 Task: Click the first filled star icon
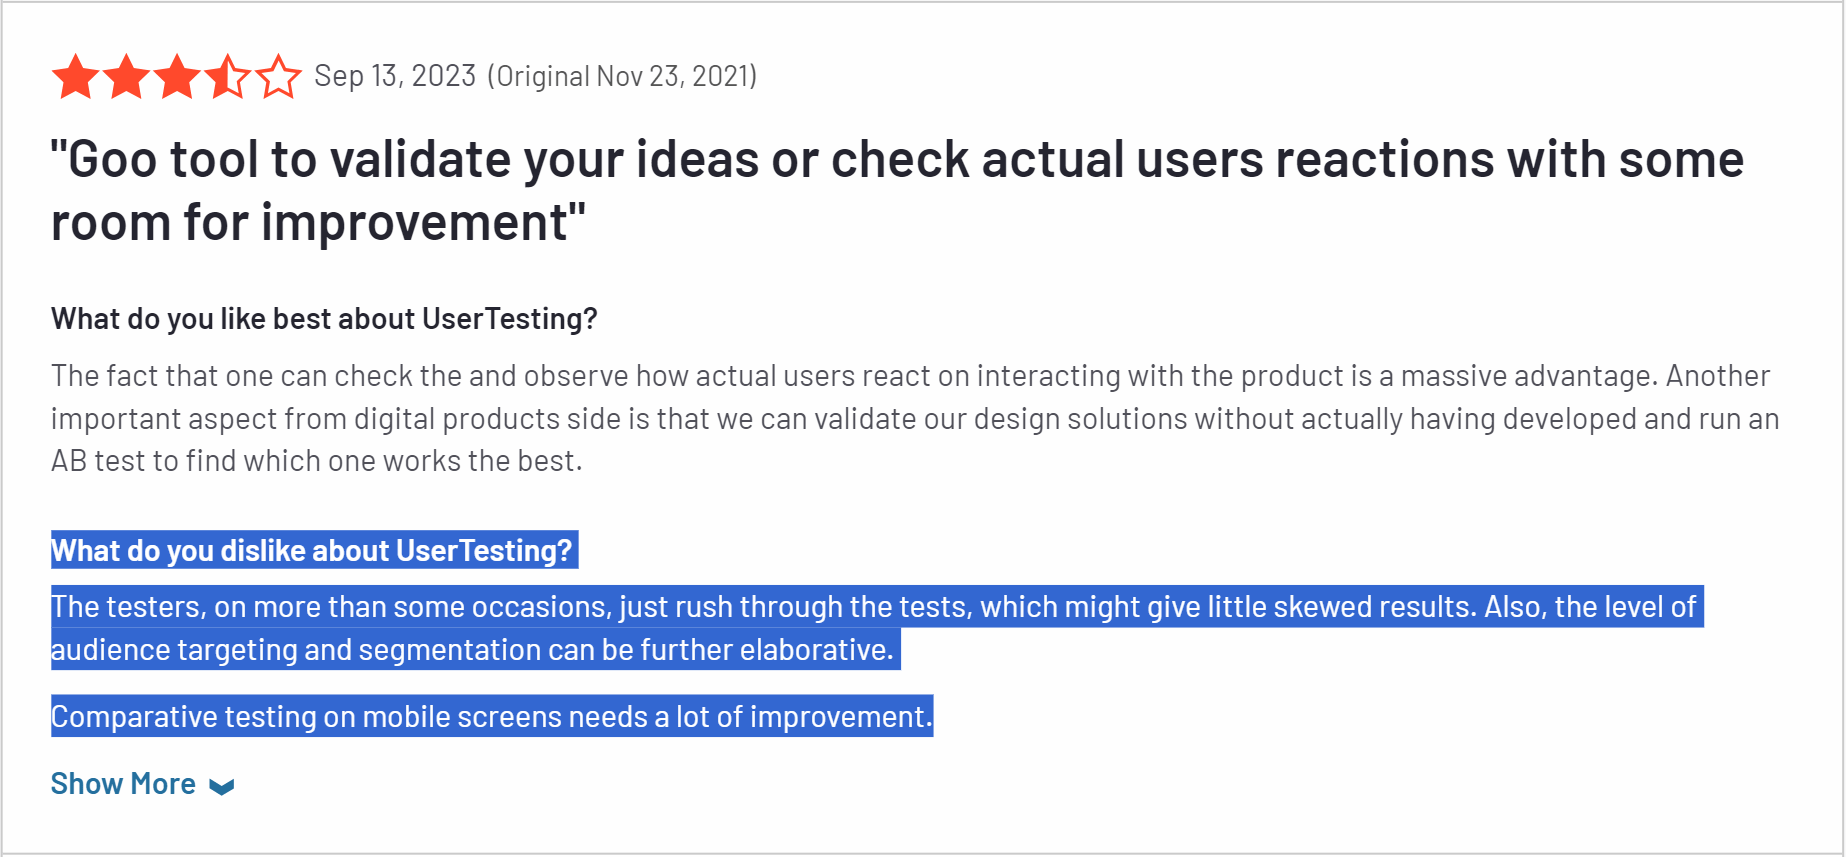click(76, 75)
